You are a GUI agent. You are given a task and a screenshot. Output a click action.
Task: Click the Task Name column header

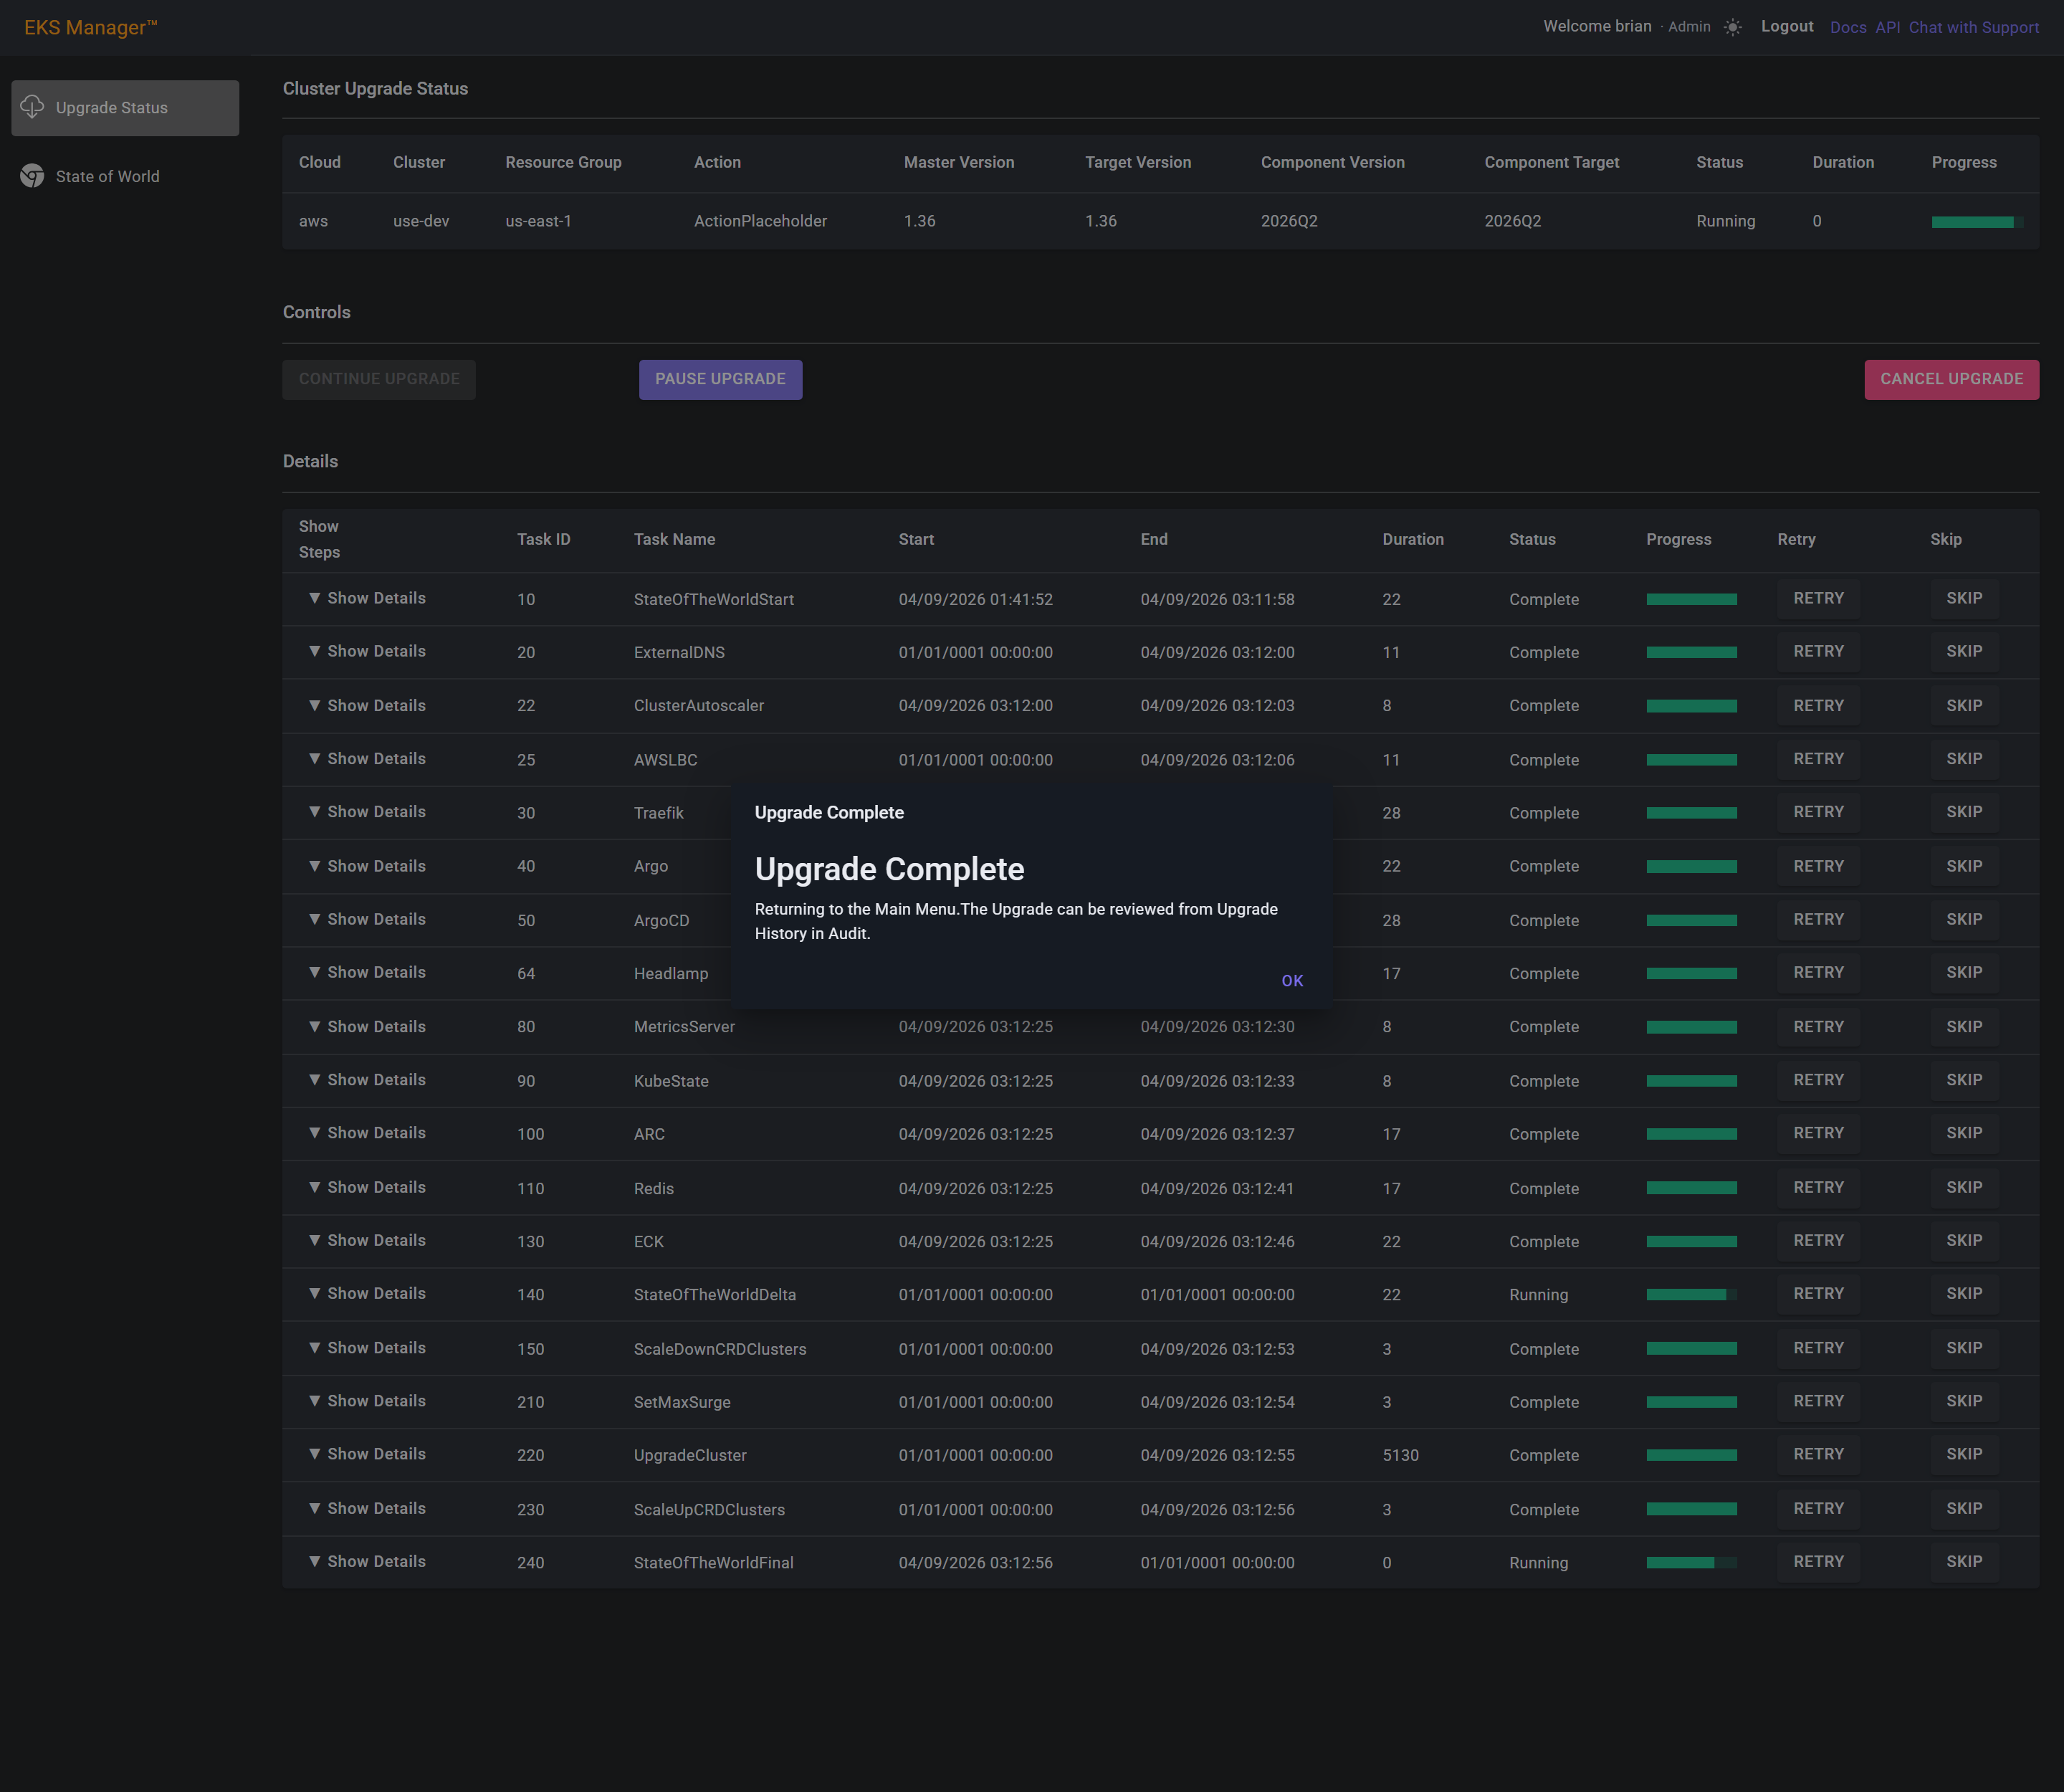click(674, 539)
